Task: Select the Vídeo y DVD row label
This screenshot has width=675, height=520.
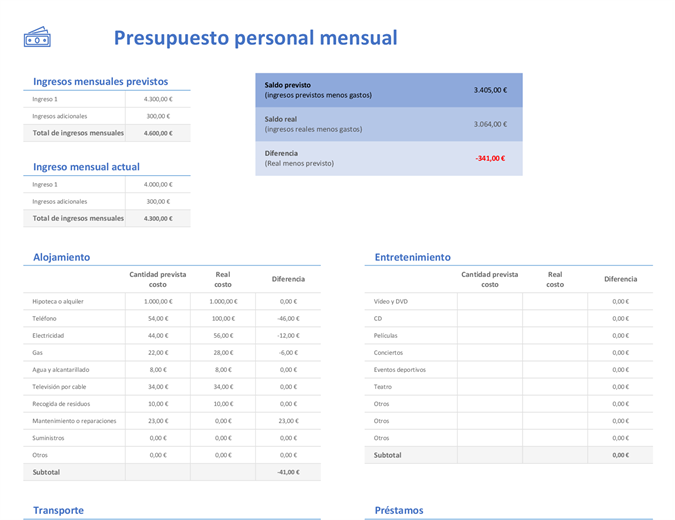Action: point(390,301)
